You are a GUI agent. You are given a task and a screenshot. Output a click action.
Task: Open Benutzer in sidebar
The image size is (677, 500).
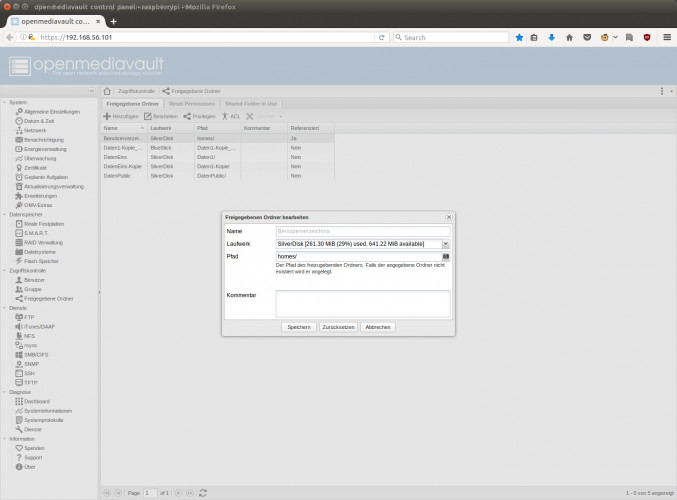30,280
